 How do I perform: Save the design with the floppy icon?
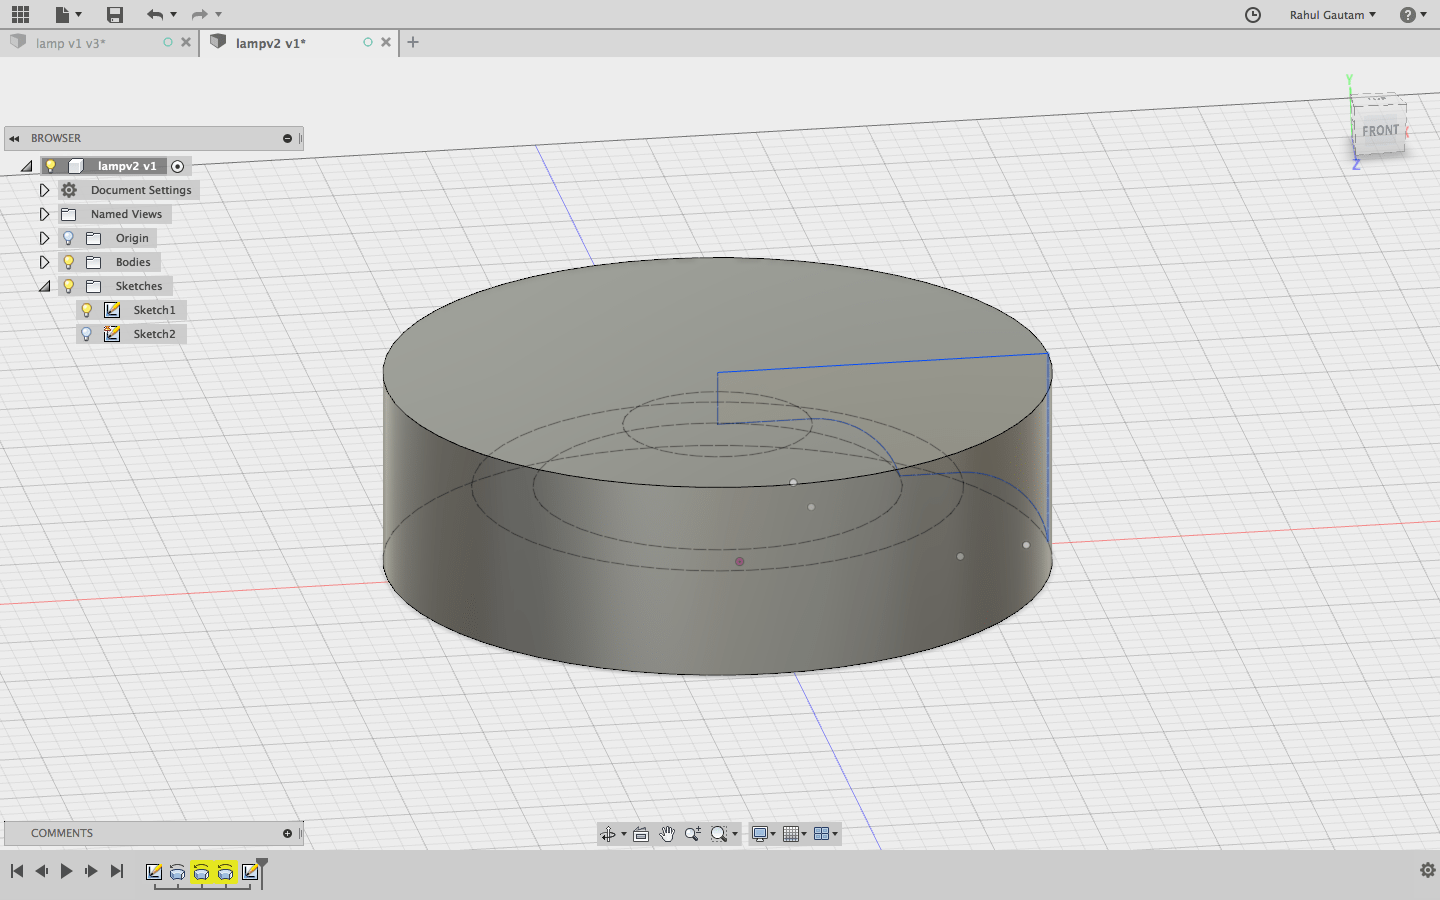click(x=115, y=14)
